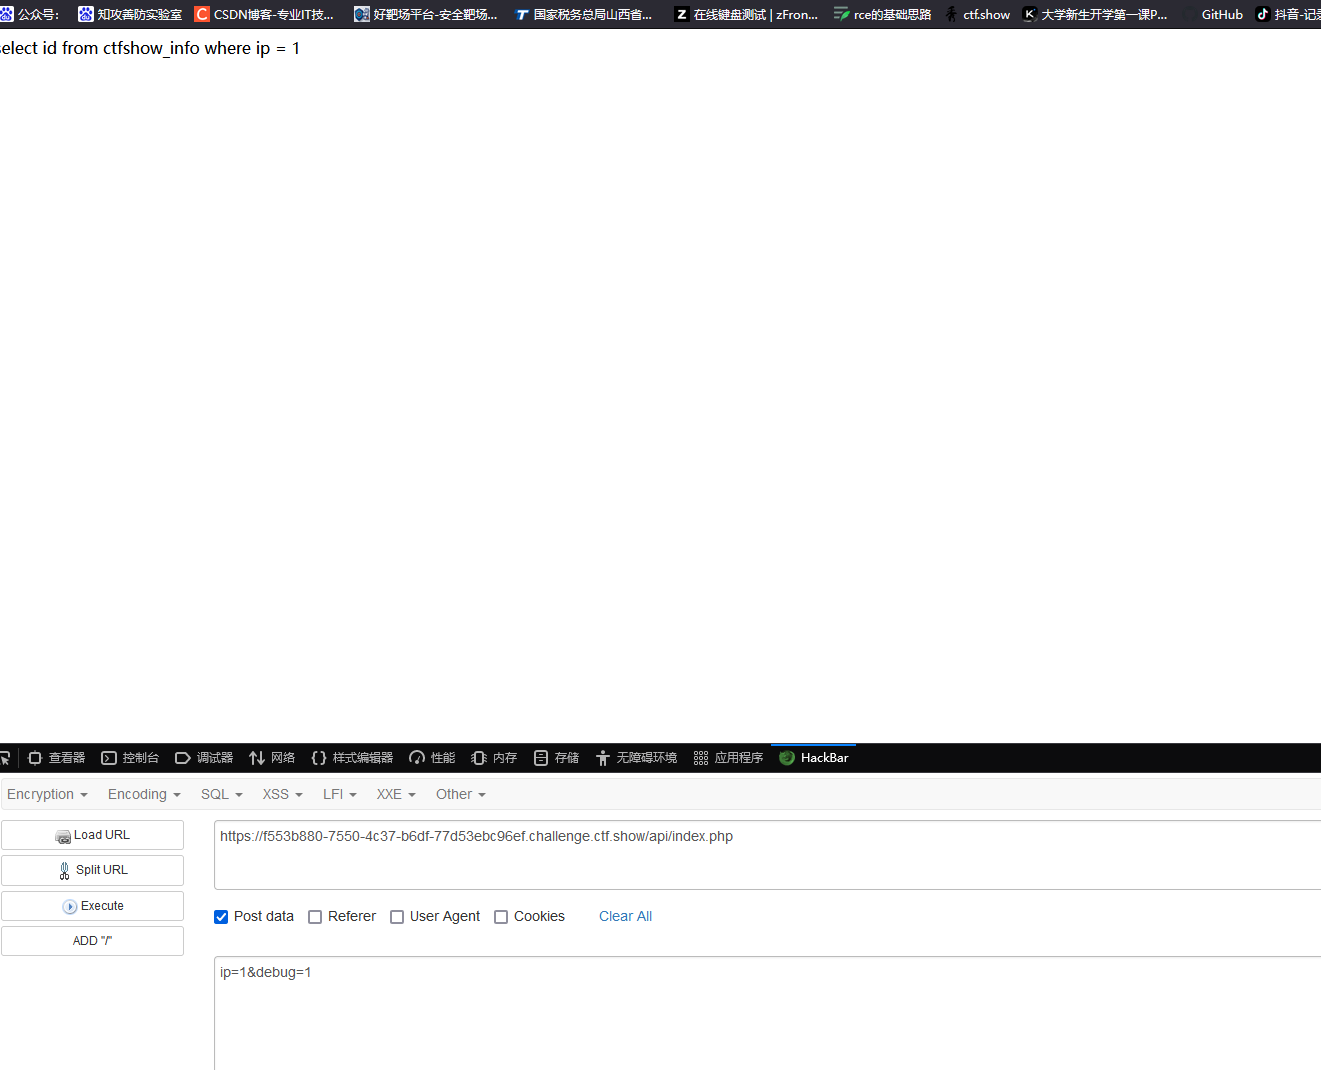Switch to the 调试器 debugger tab
Image resolution: width=1321 pixels, height=1070 pixels.
pyautogui.click(x=204, y=758)
